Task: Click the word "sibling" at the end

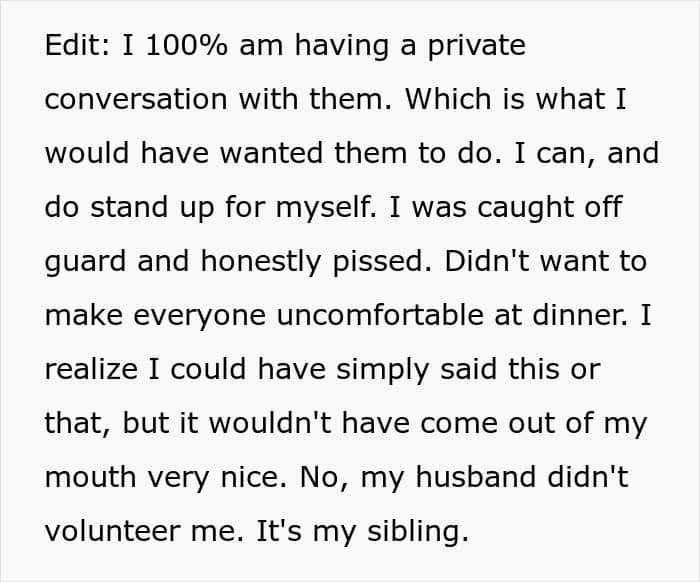Action: [423, 531]
